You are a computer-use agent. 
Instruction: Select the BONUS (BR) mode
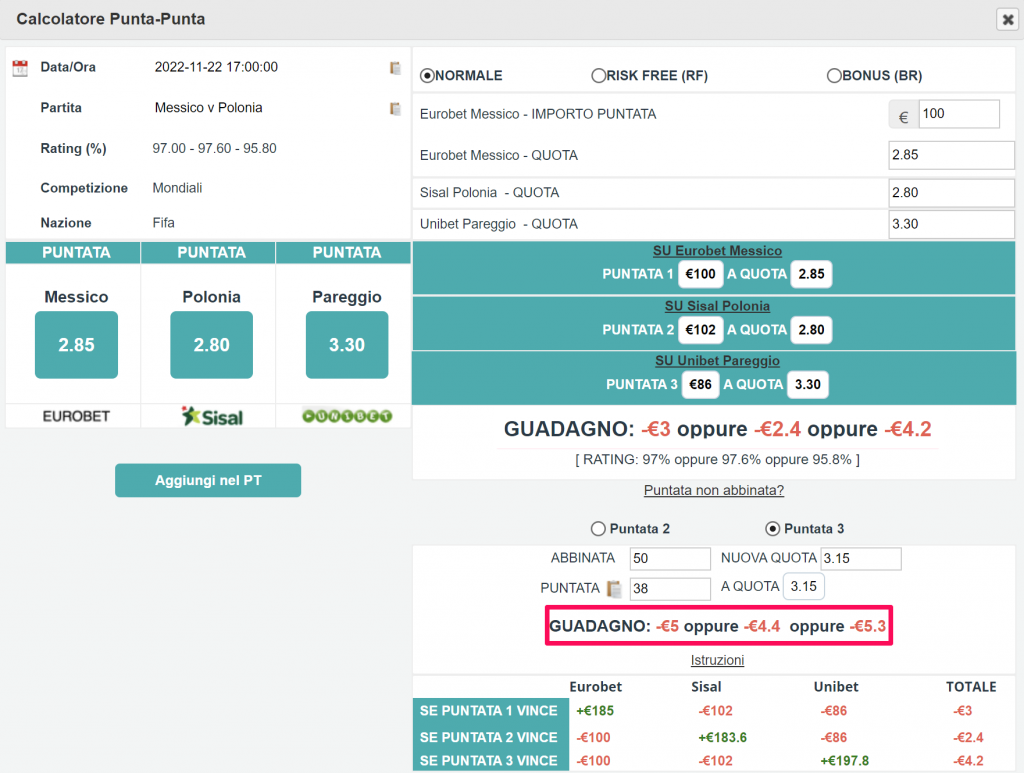tap(834, 76)
